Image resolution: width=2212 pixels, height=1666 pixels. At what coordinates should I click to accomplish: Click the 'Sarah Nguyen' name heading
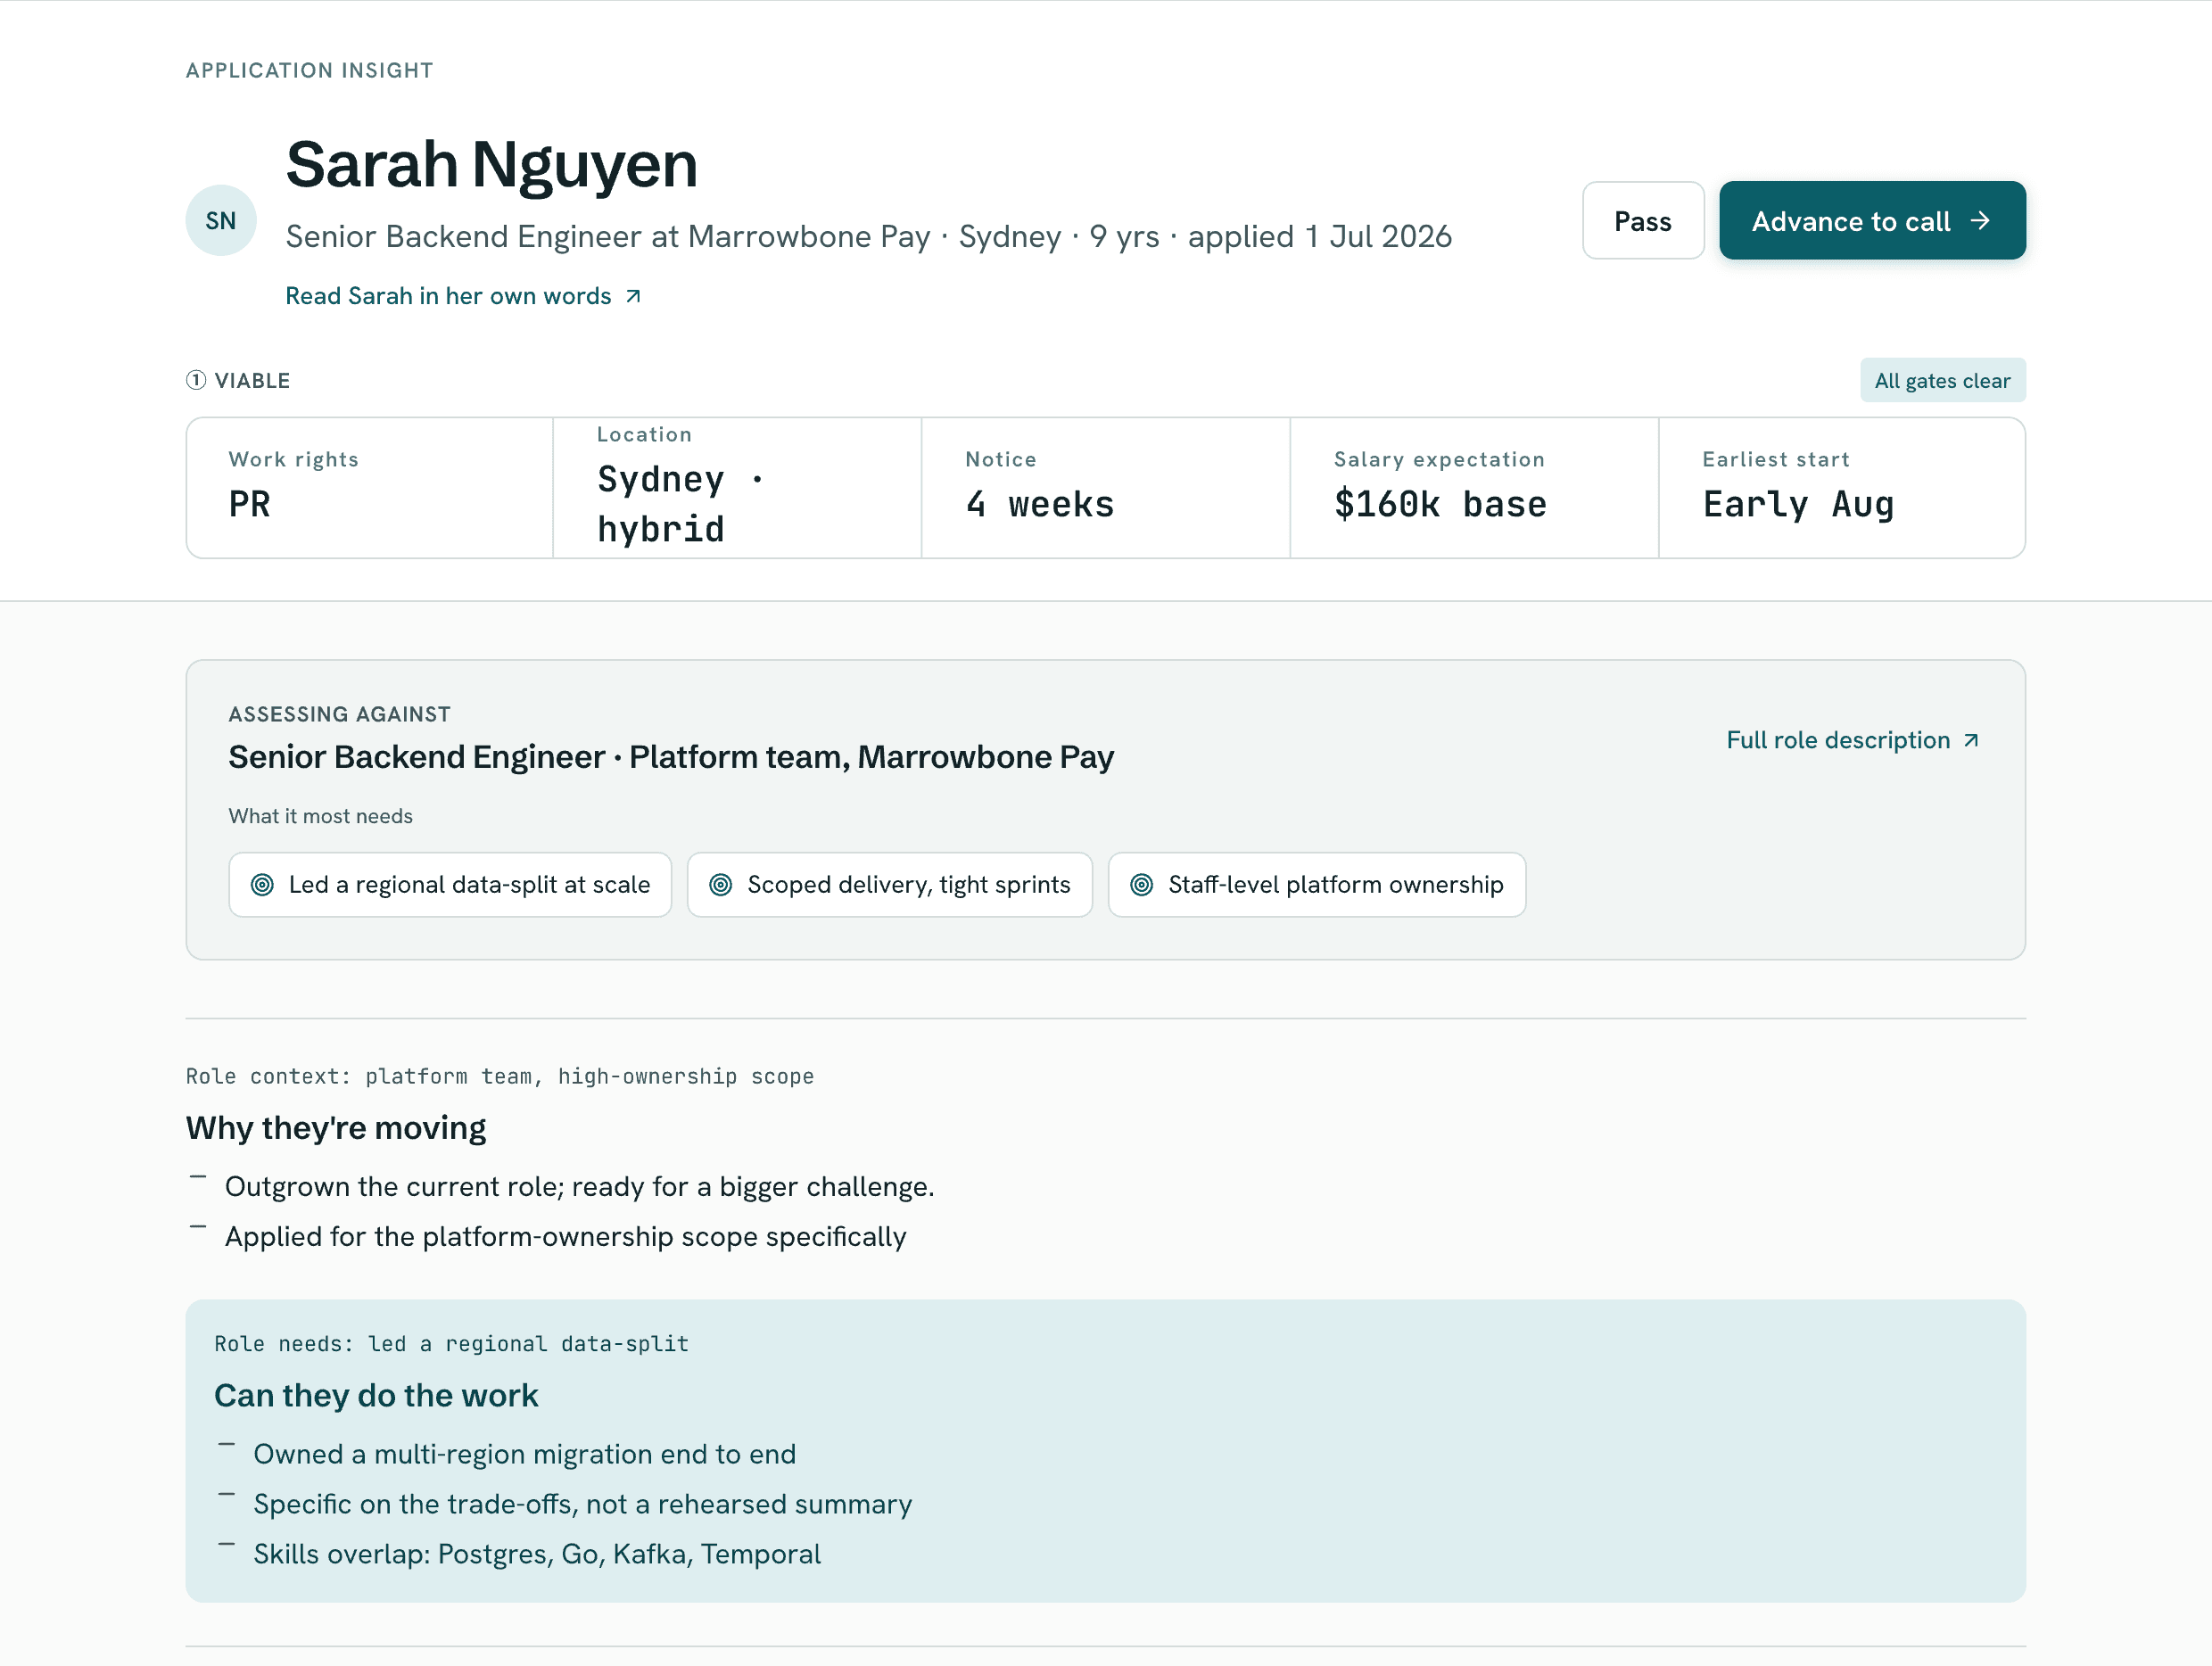[x=491, y=165]
